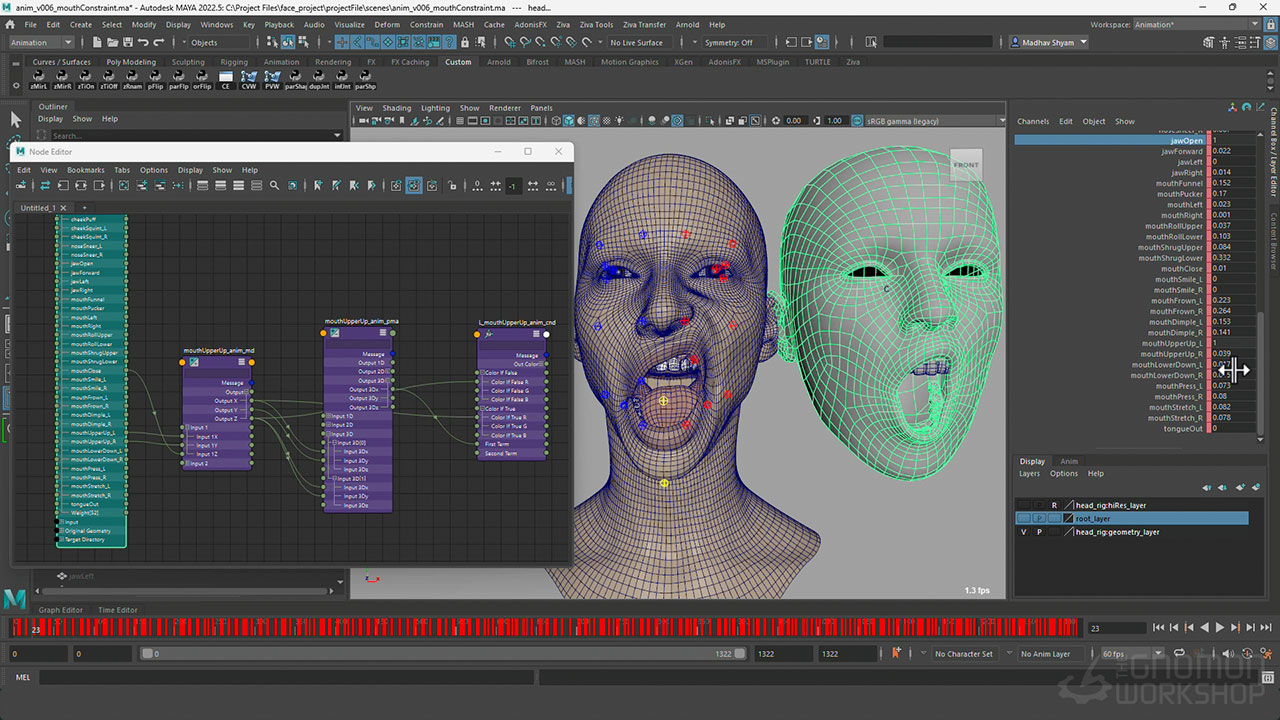Select the mouthUpperUp_anim_md node title
The width and height of the screenshot is (1280, 720).
[x=218, y=351]
